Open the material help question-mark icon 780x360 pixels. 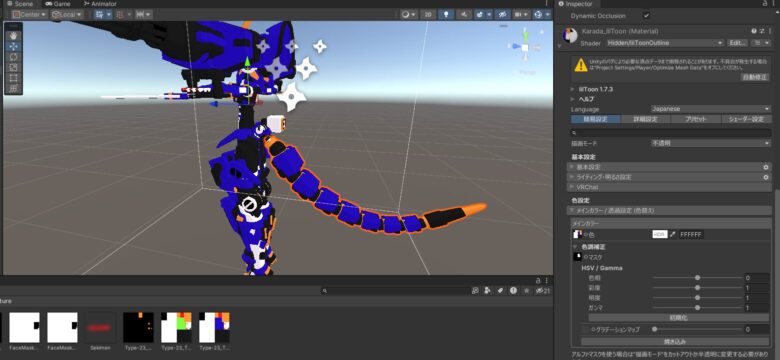(x=754, y=31)
